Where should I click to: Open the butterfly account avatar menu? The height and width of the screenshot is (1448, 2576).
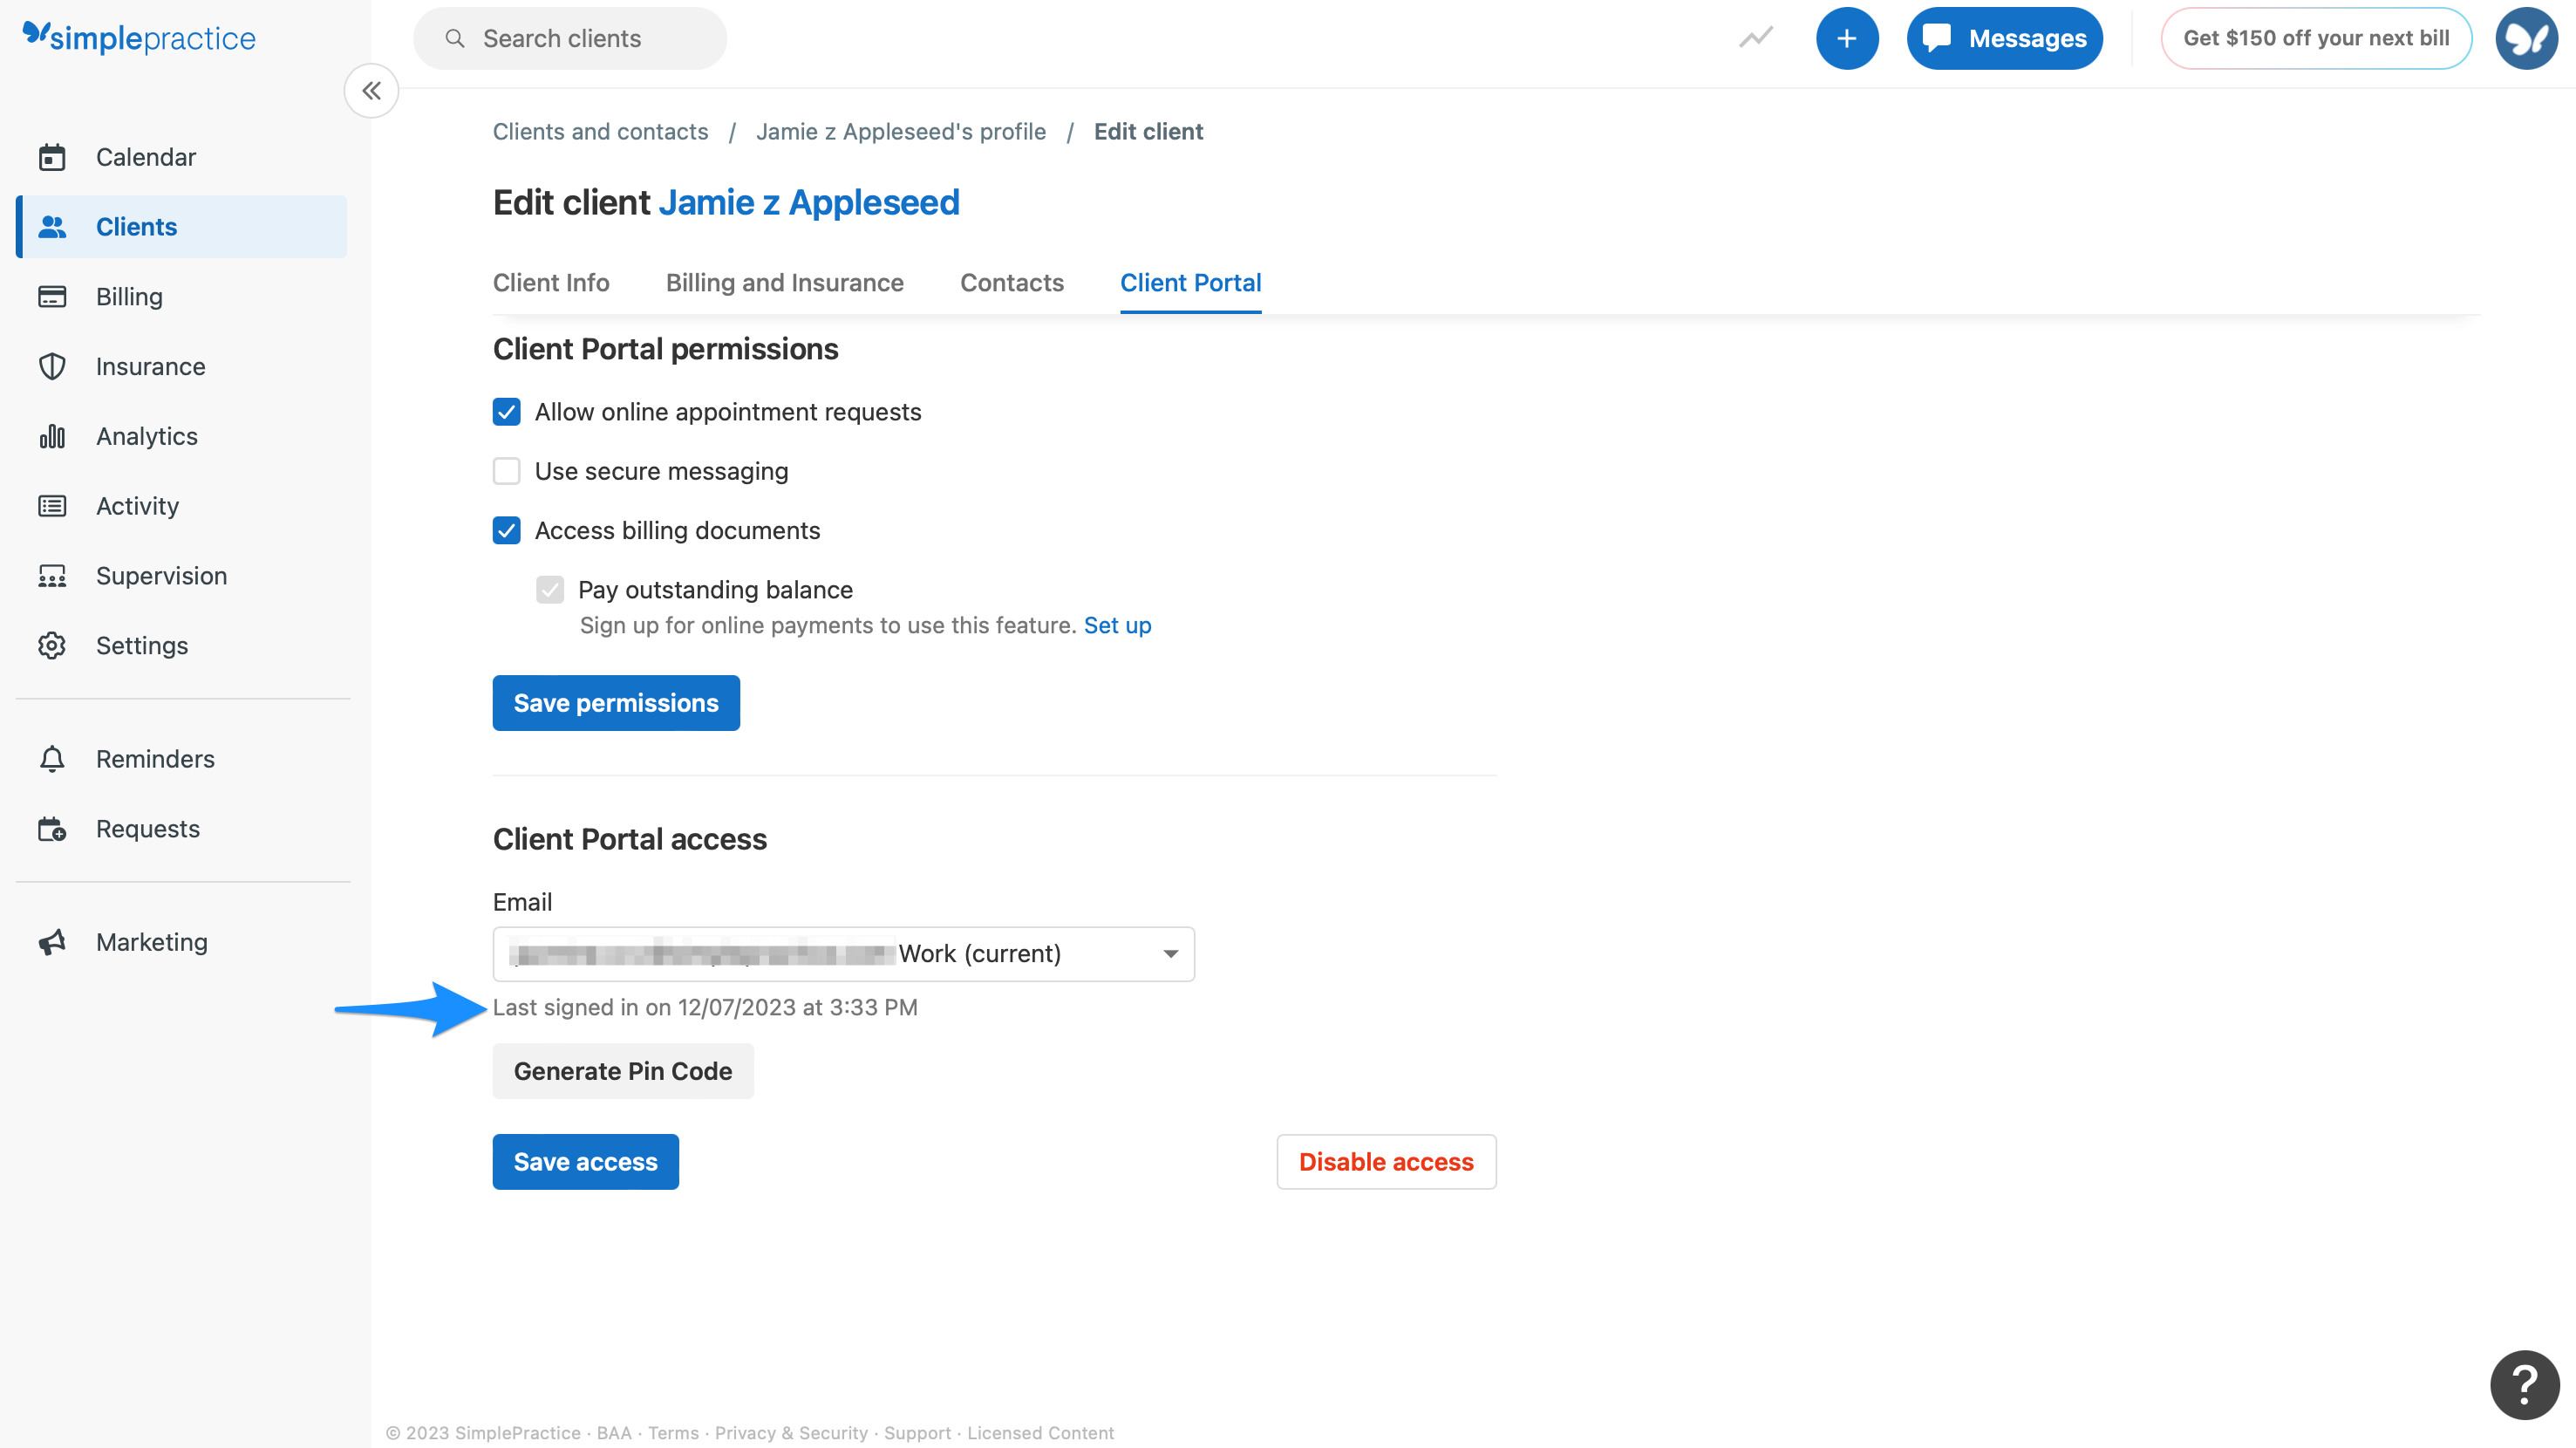(2525, 38)
